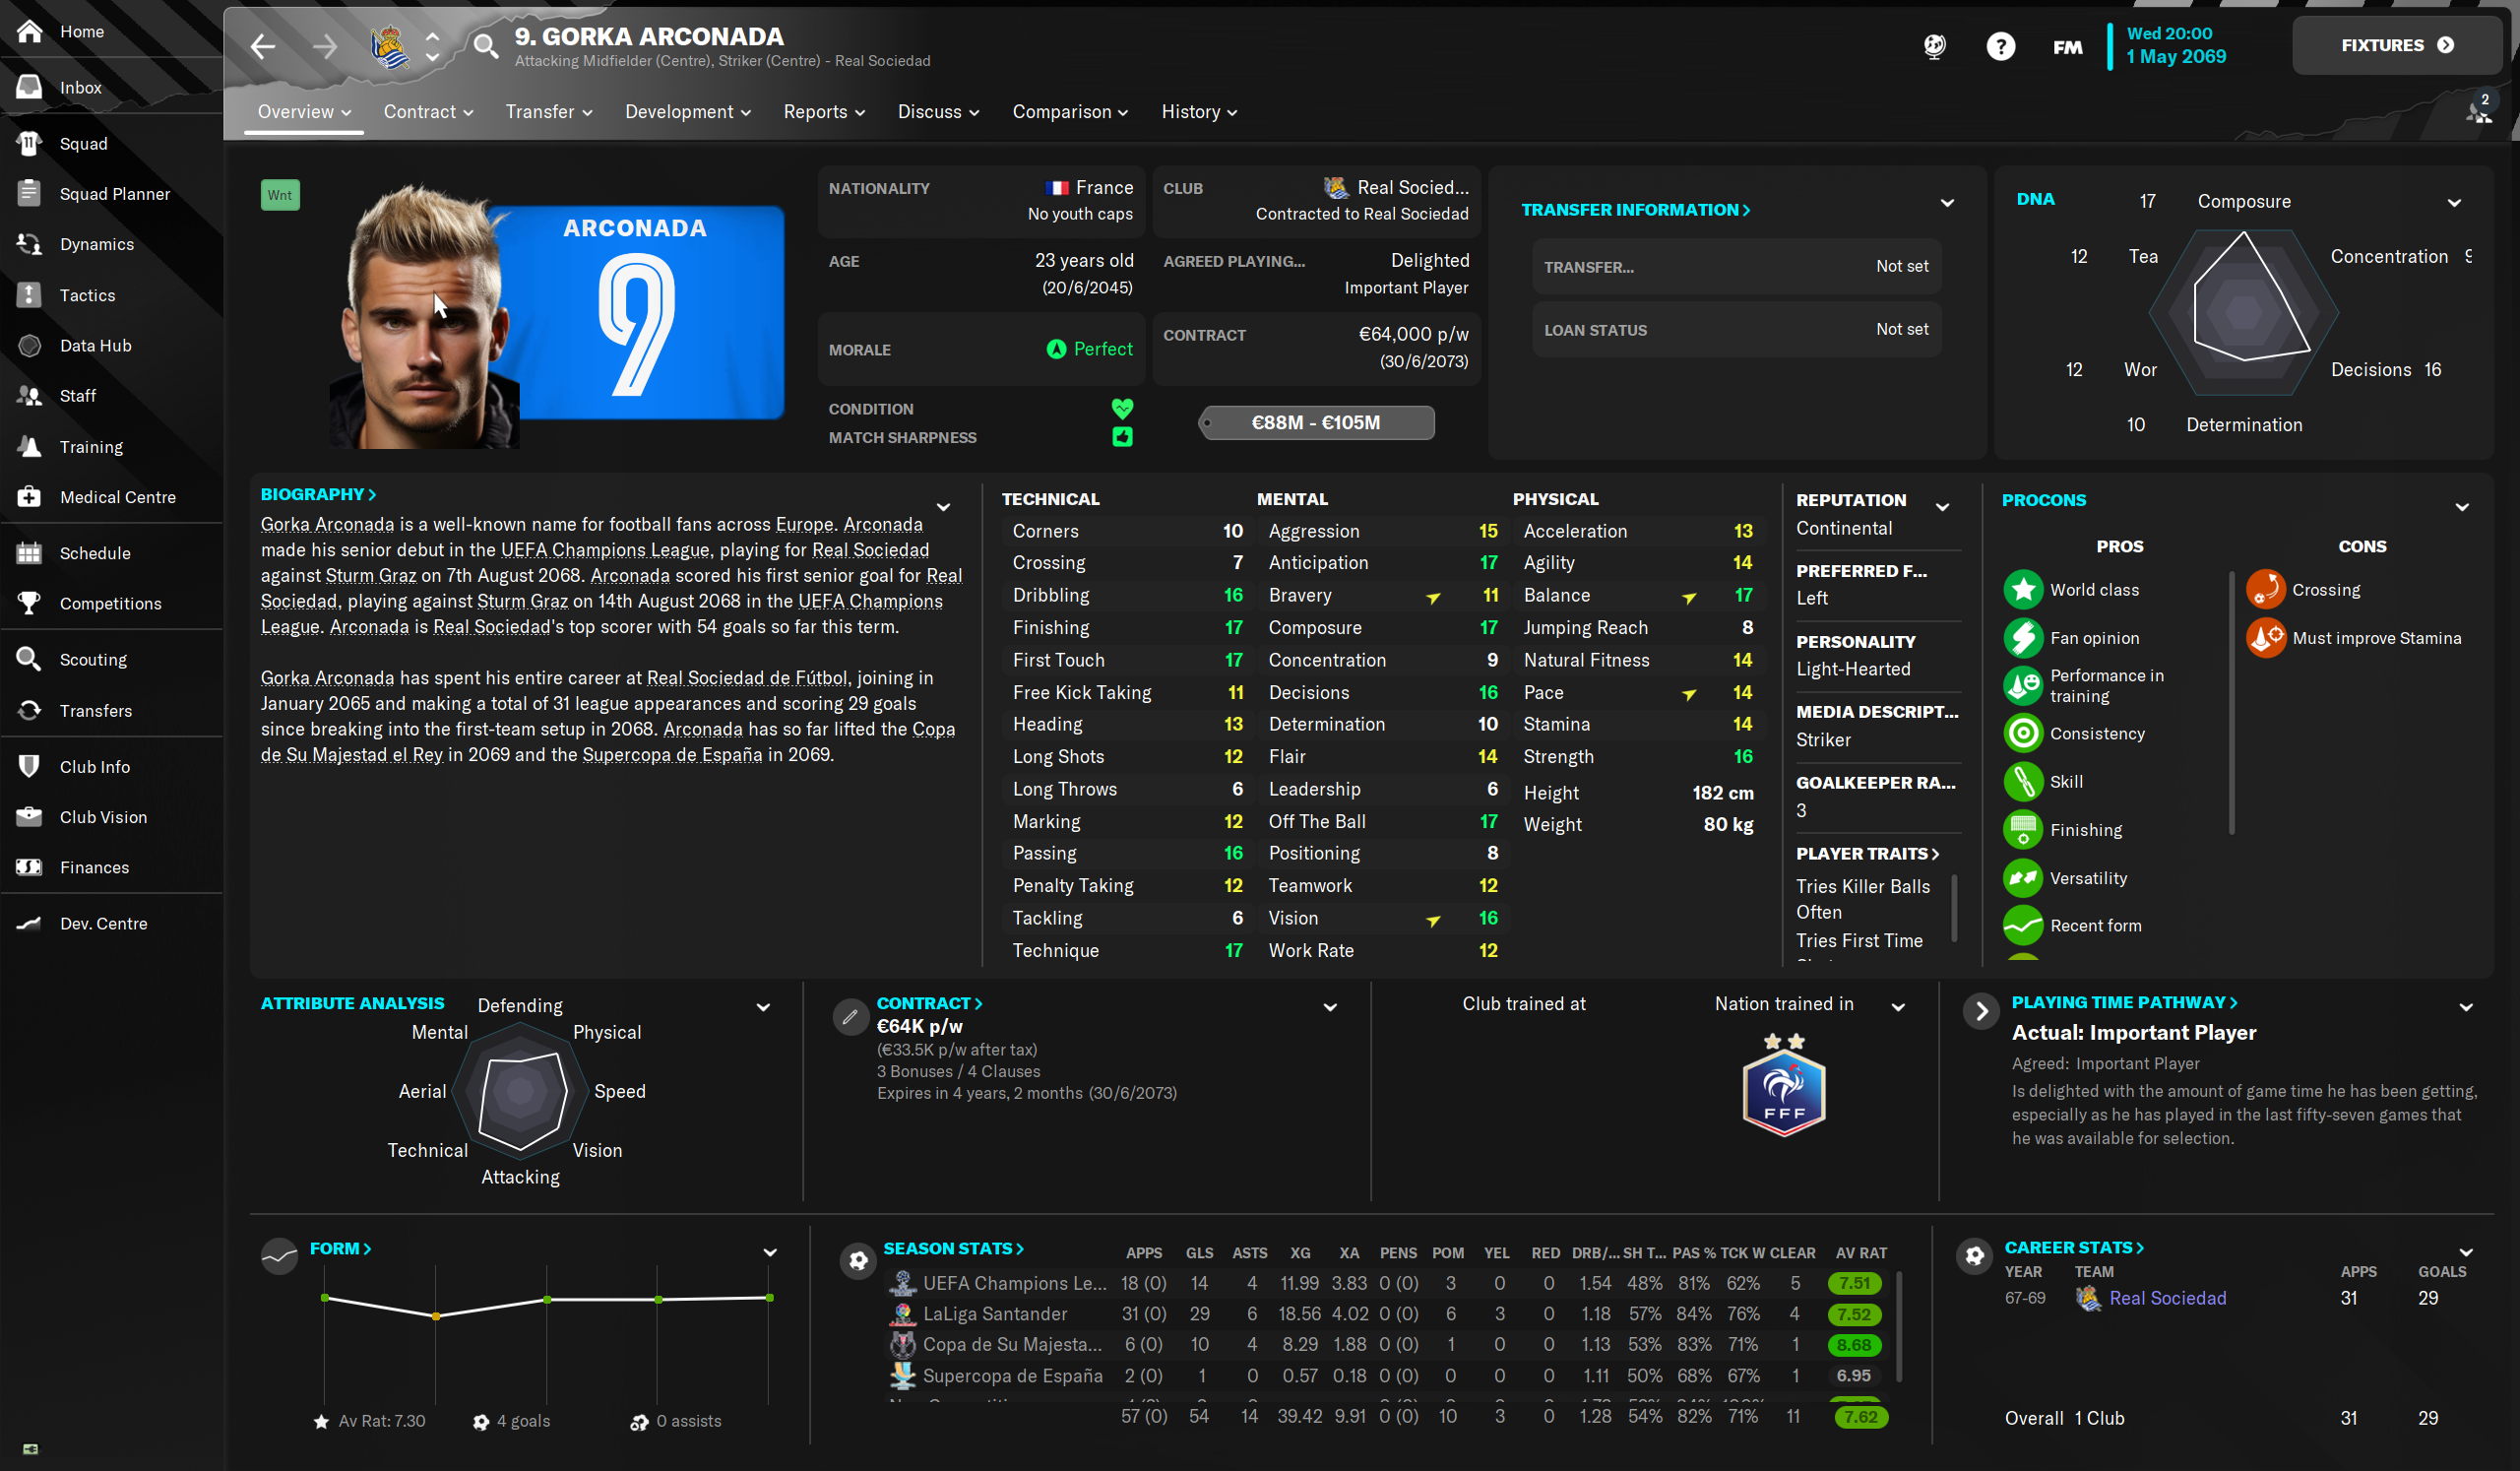Click the LaLiga Santander stats row
Image resolution: width=2520 pixels, height=1471 pixels.
tap(1388, 1313)
